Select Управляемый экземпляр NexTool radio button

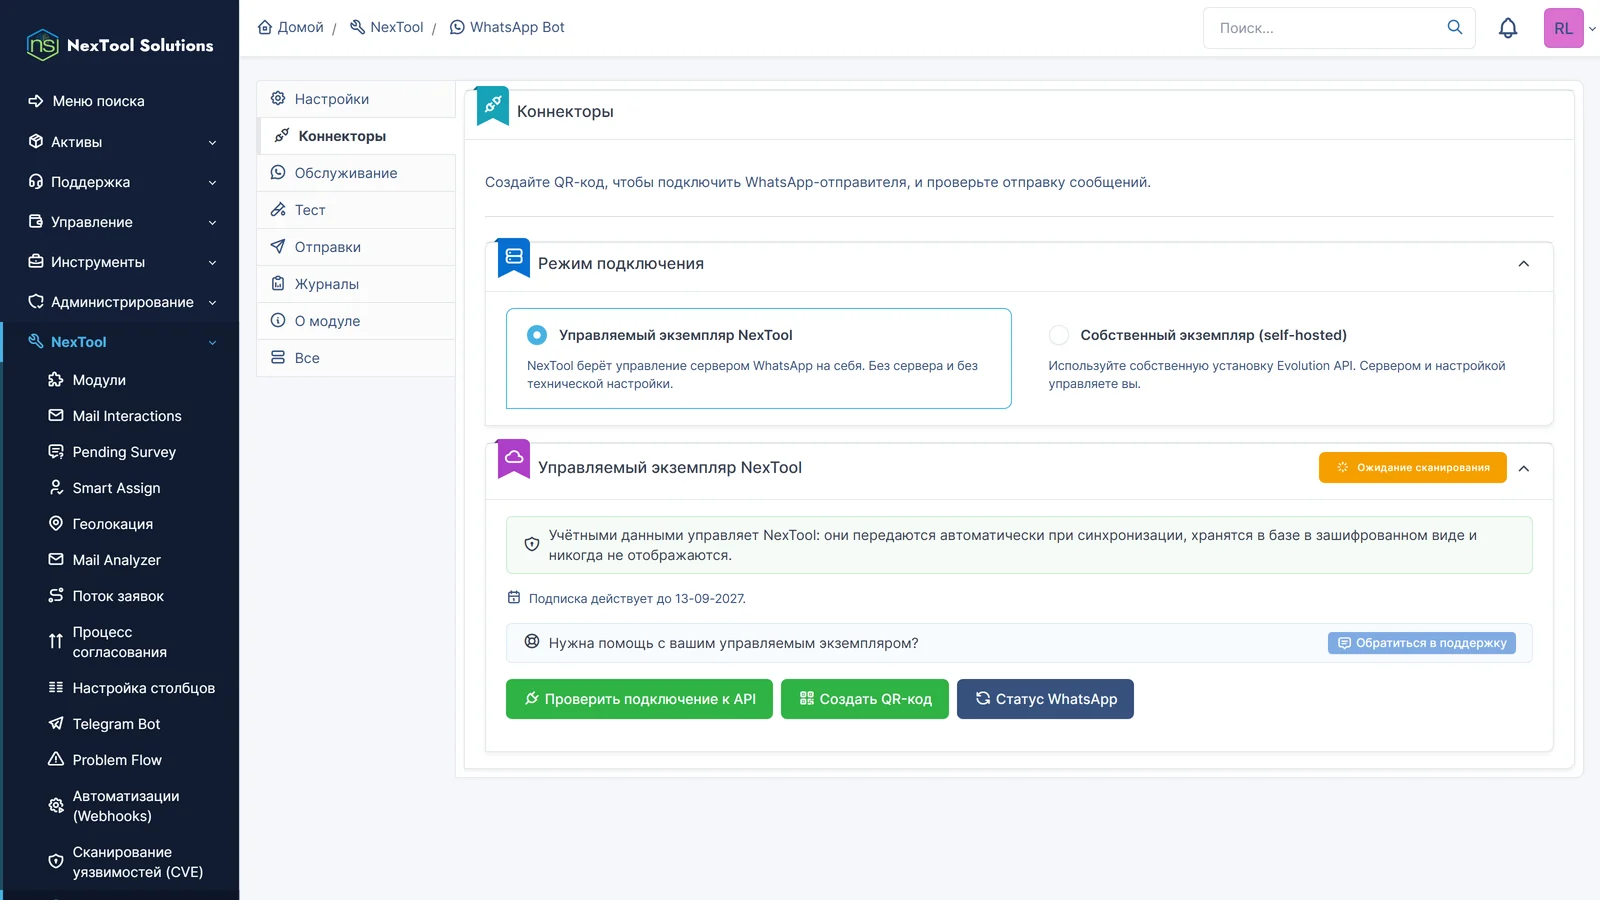pyautogui.click(x=537, y=335)
